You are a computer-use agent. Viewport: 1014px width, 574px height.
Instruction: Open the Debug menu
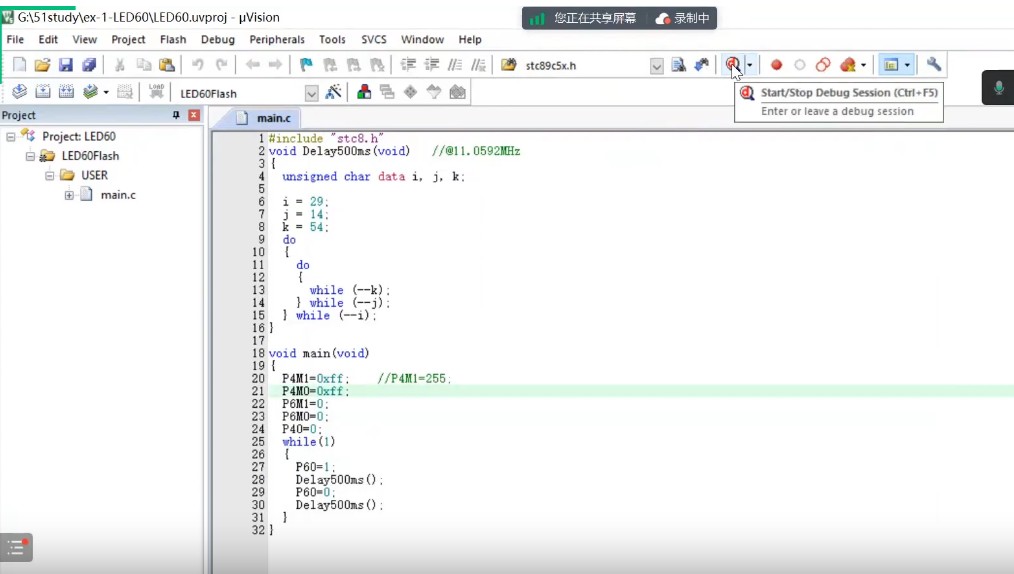pos(217,40)
